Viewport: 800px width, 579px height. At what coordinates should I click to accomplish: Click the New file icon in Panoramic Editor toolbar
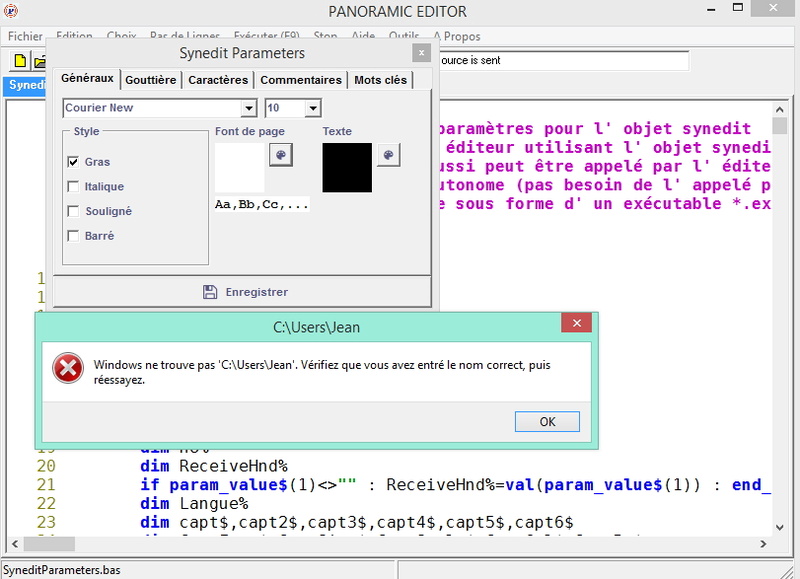(x=20, y=61)
